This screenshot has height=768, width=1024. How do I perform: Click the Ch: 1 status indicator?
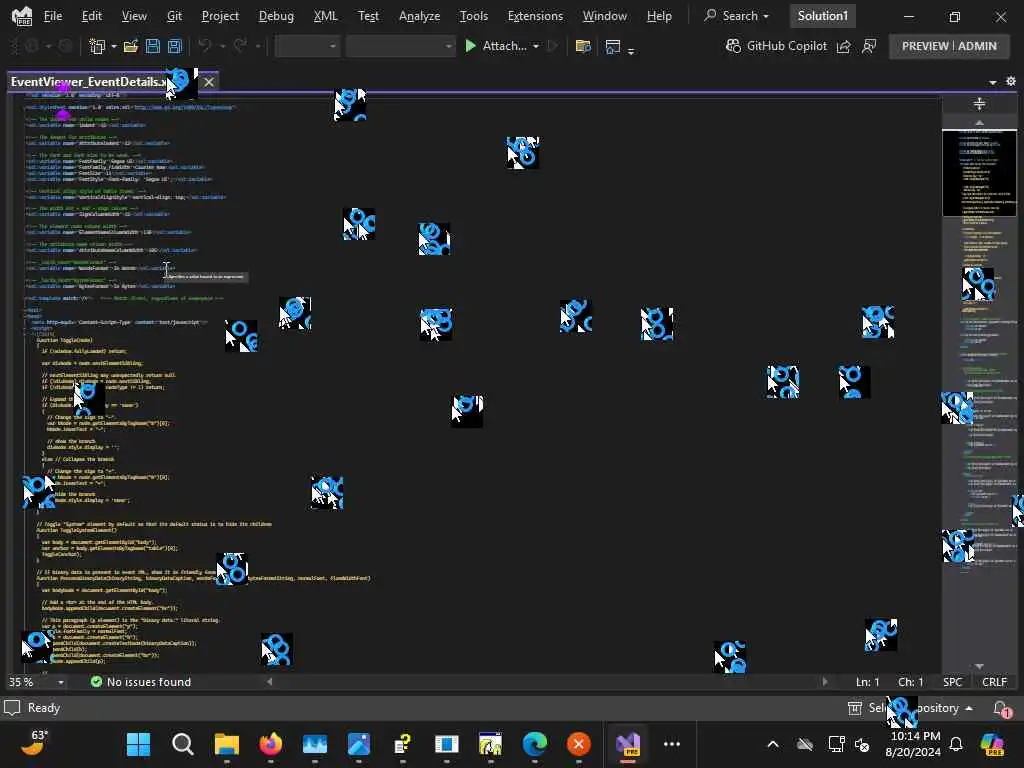tap(910, 682)
